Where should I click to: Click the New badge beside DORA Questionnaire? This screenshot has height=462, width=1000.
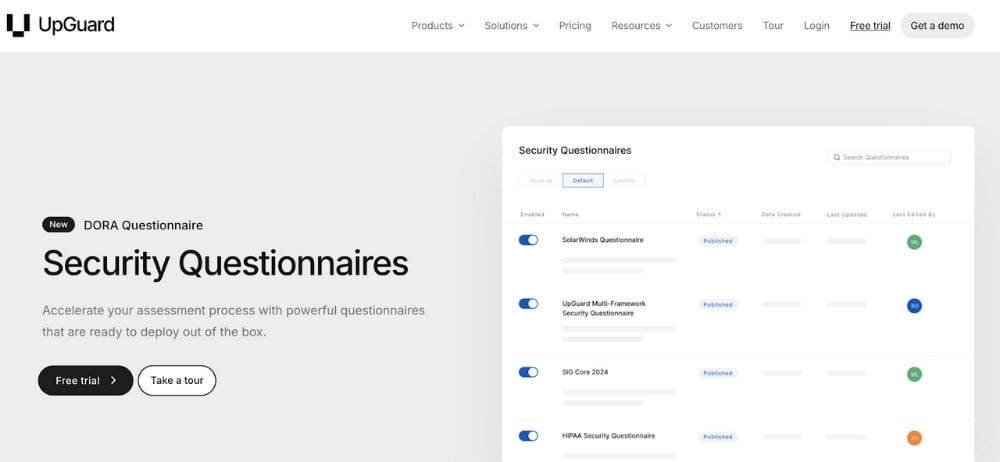[x=59, y=225]
